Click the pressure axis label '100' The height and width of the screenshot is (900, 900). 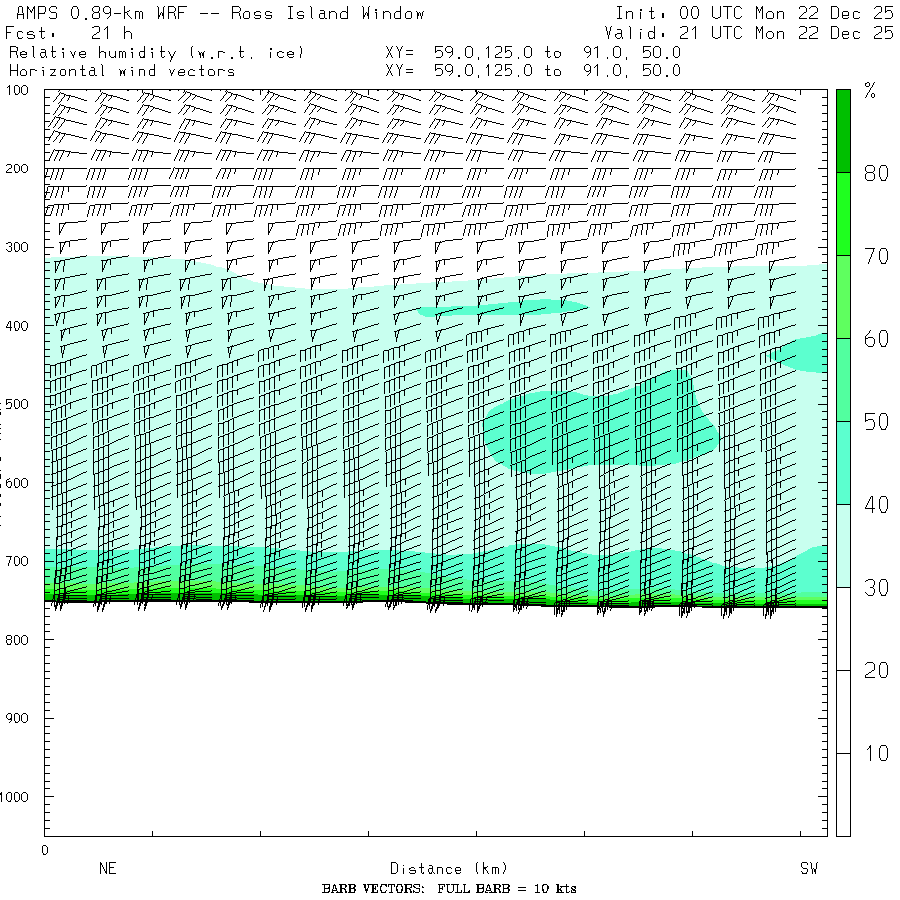click(x=17, y=90)
